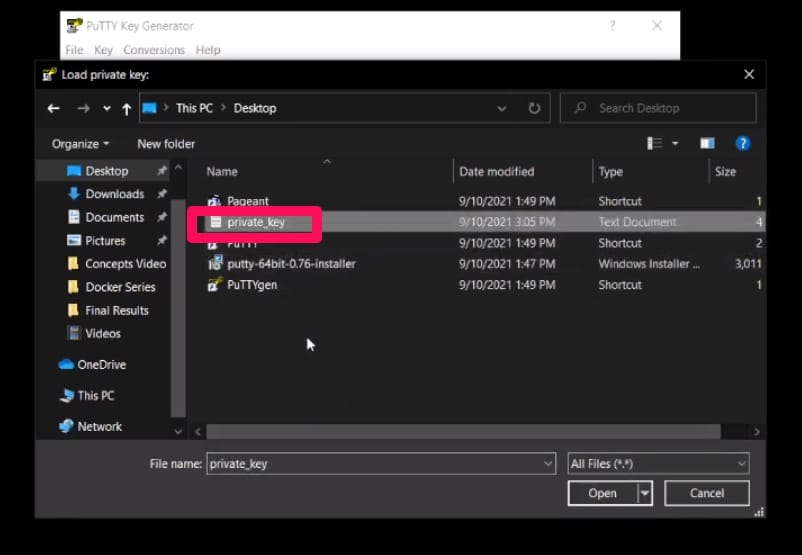Select Videos in the navigation pane

click(x=103, y=334)
